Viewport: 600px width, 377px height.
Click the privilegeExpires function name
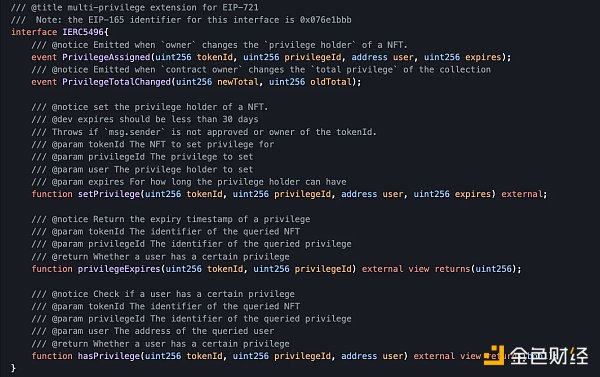click(x=119, y=269)
